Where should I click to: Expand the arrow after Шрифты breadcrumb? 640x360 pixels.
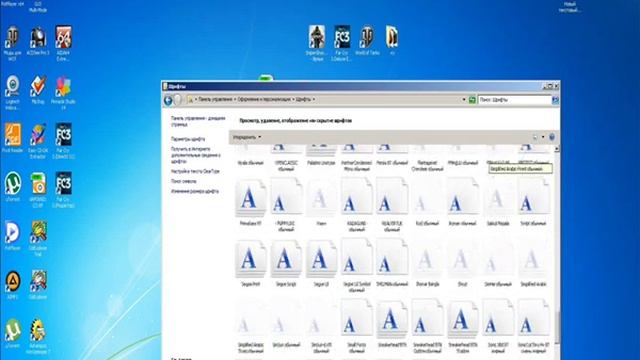point(313,99)
